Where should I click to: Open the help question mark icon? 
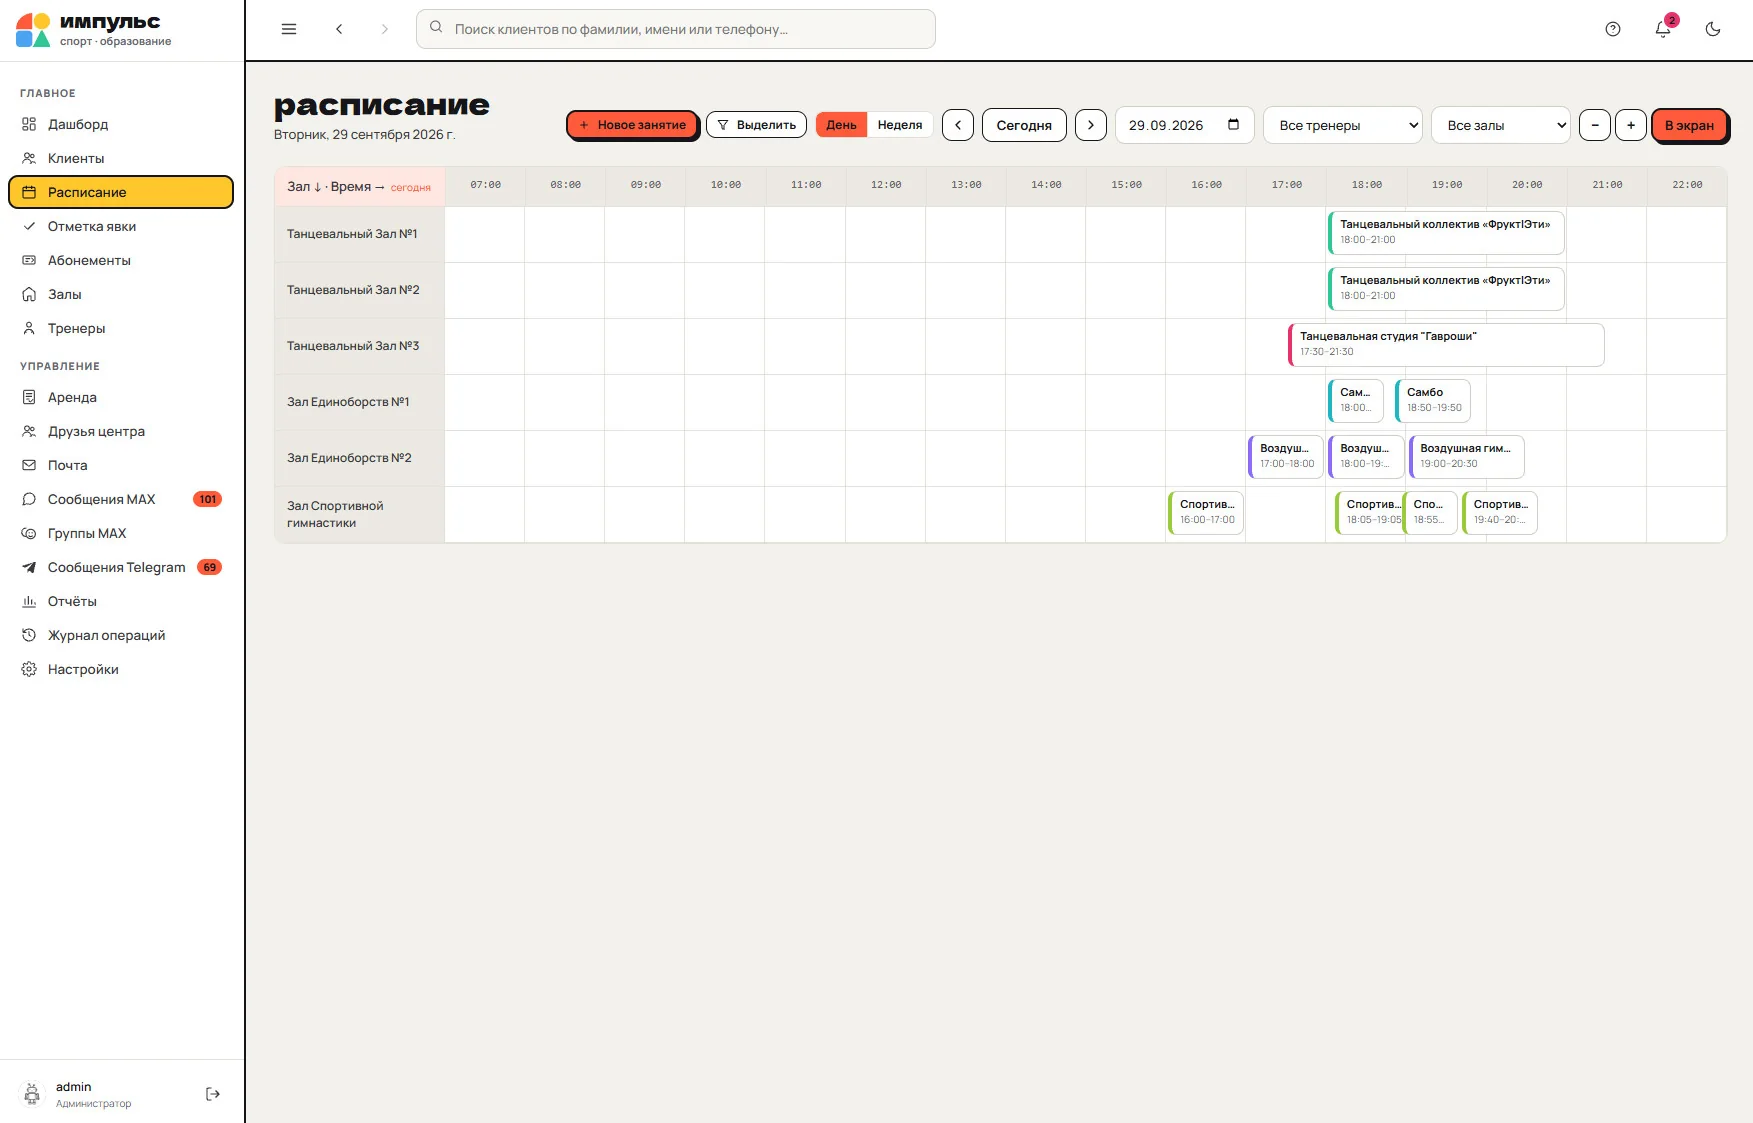tap(1613, 29)
